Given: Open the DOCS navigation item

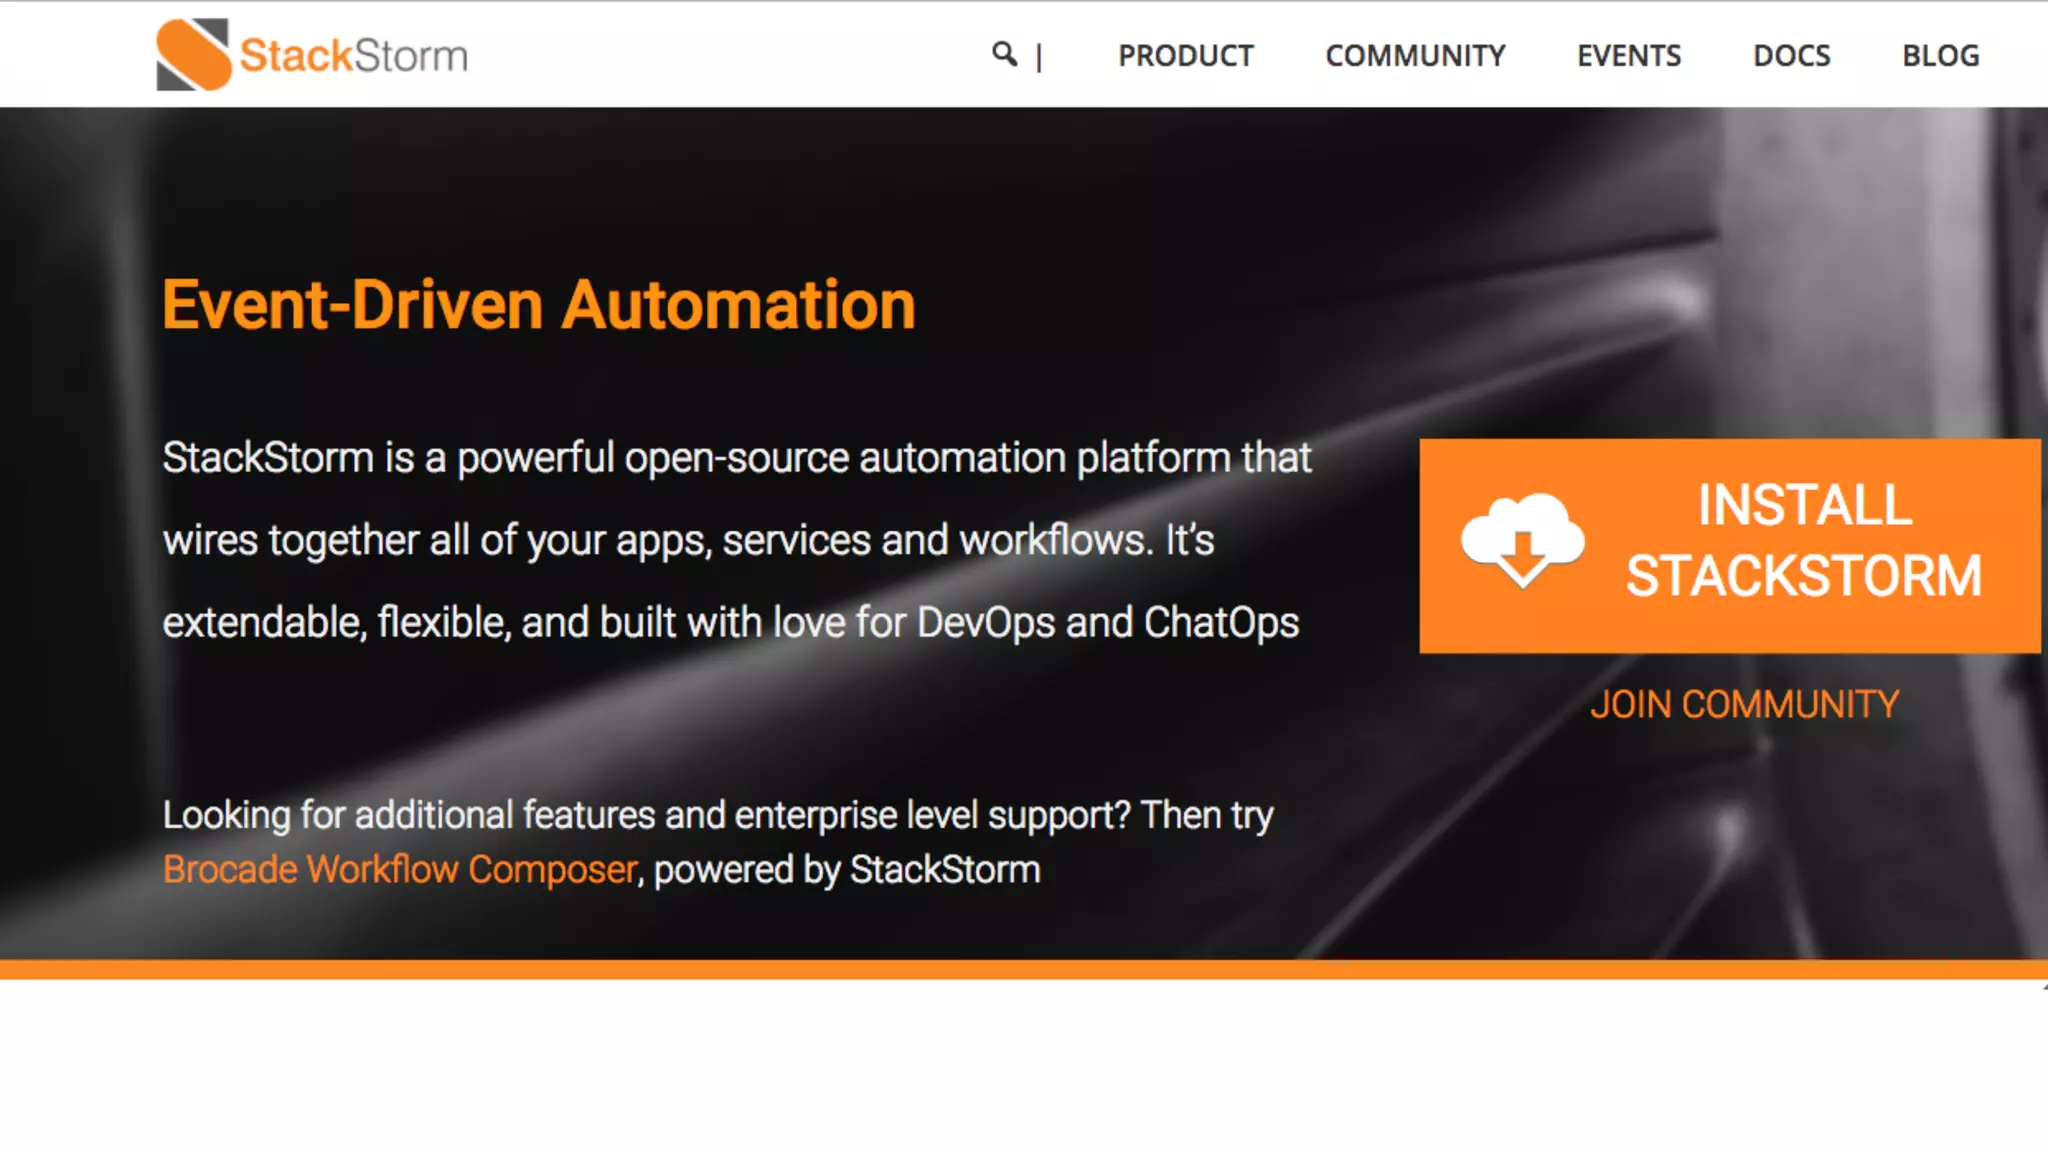Looking at the screenshot, I should click(1791, 56).
